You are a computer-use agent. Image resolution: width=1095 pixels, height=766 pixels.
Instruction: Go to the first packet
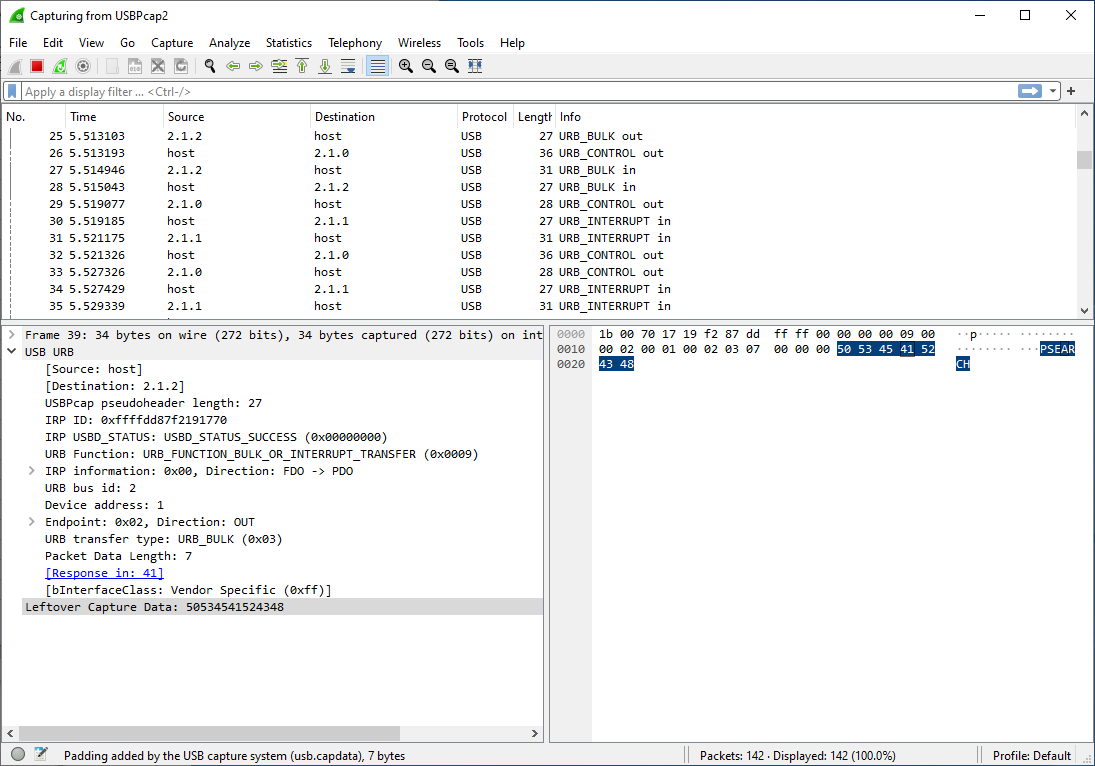302,66
